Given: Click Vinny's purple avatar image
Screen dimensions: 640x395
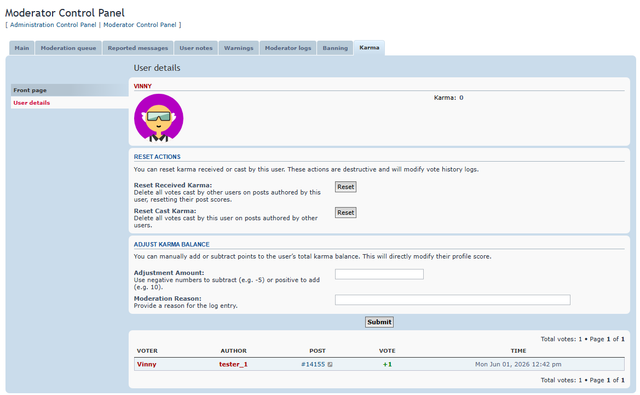Looking at the screenshot, I should [159, 118].
